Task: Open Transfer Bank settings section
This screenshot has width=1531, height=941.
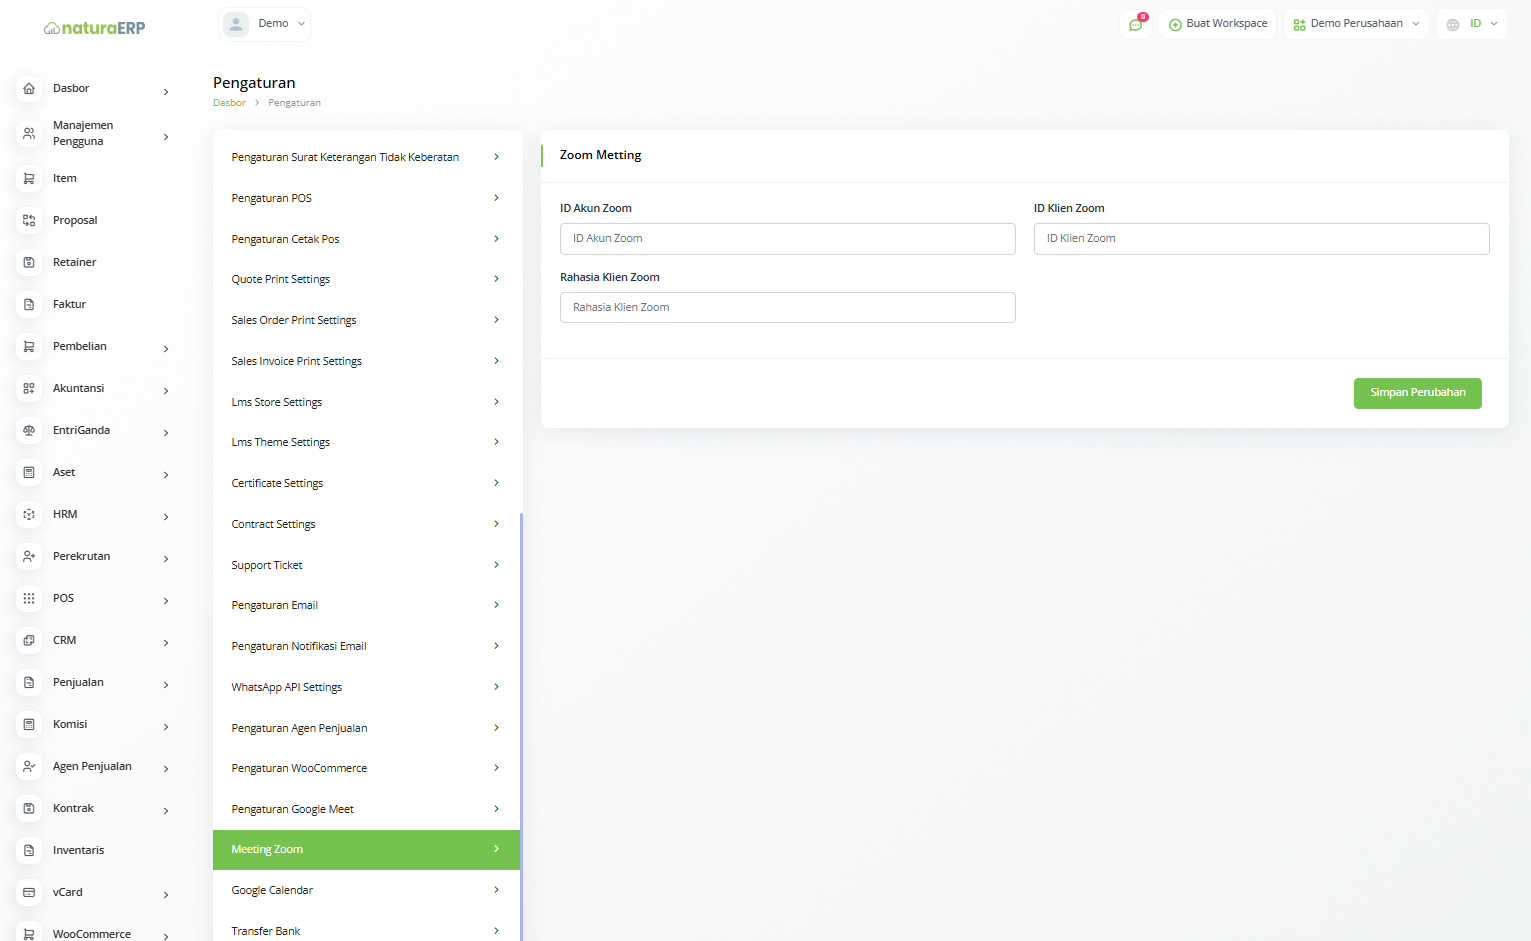Action: point(366,929)
